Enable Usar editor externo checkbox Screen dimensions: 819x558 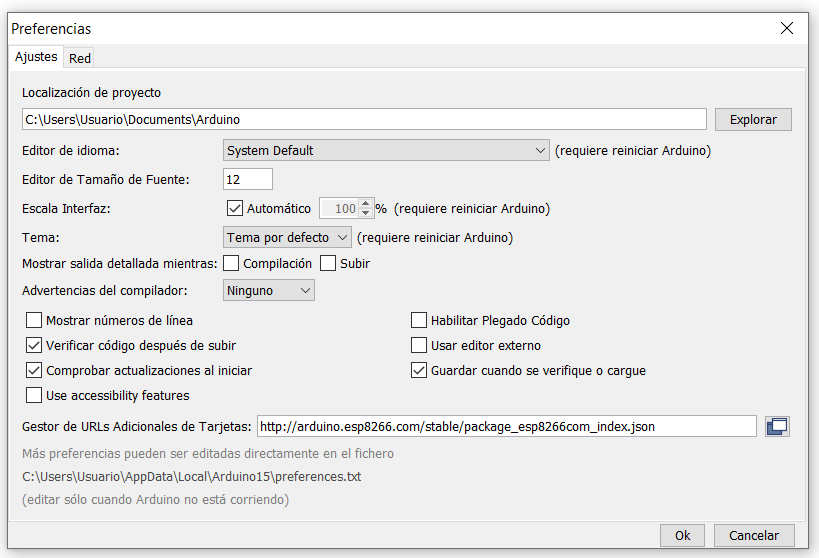point(420,346)
